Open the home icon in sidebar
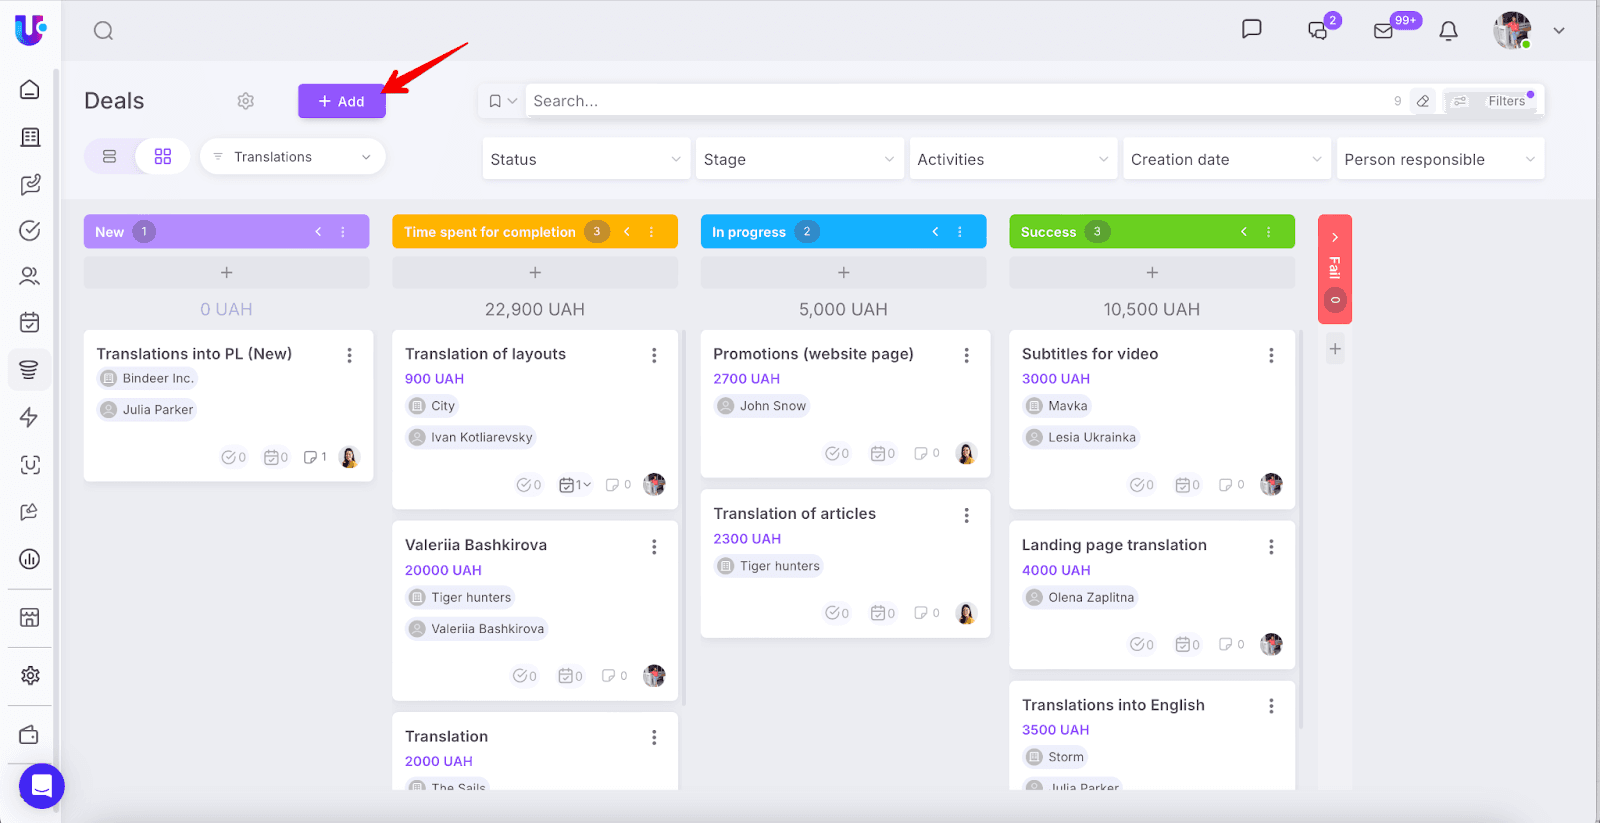 point(30,90)
